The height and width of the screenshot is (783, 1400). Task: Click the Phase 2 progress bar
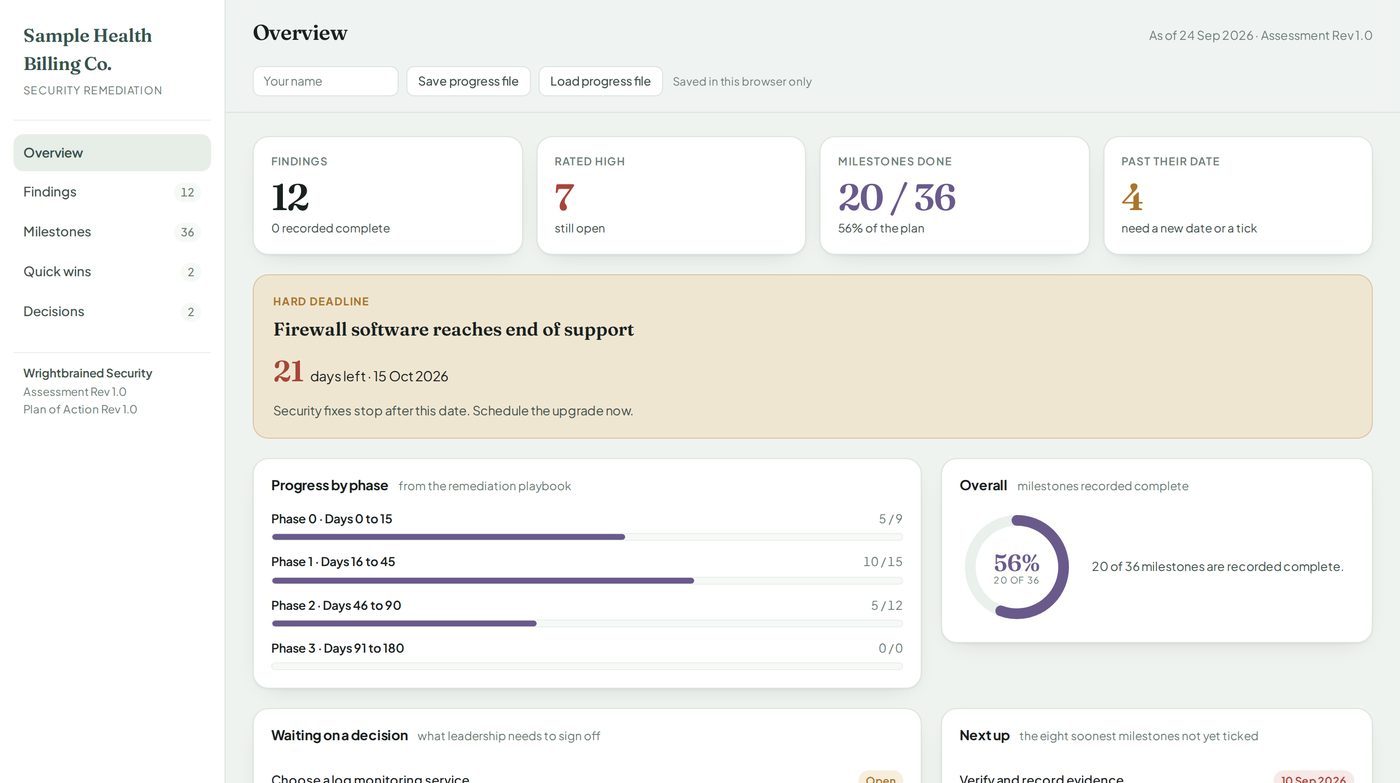587,624
